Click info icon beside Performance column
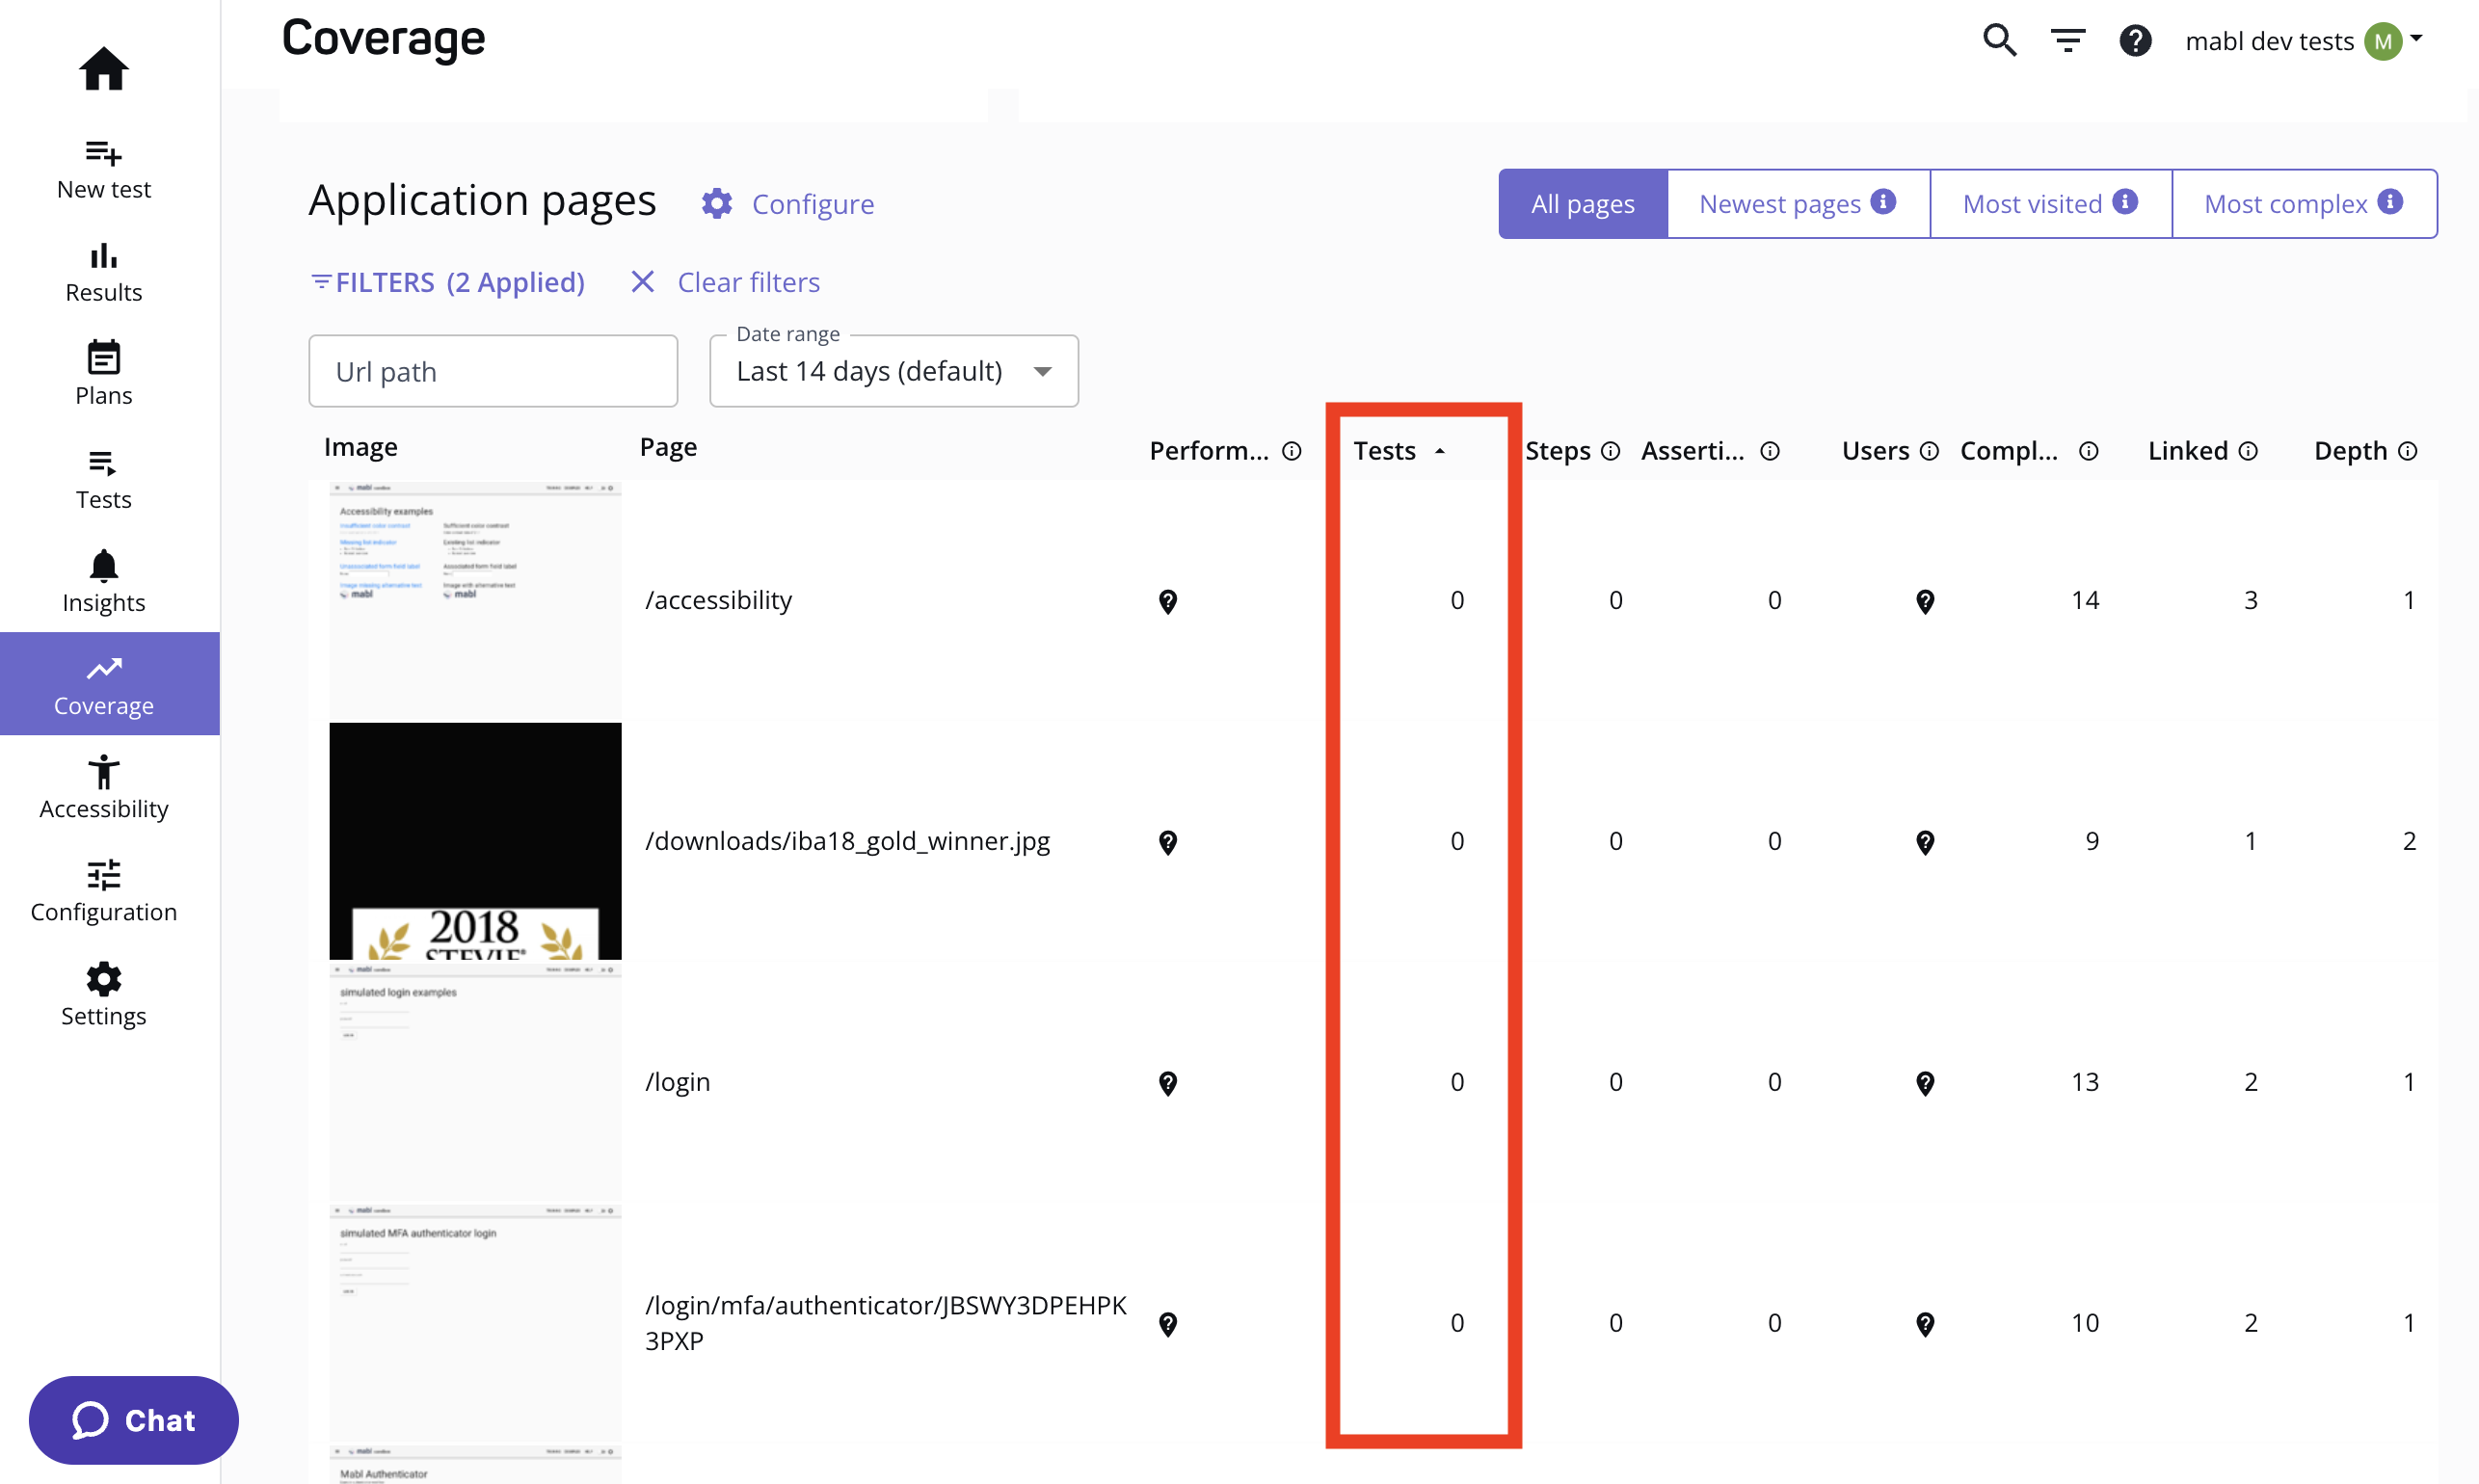2479x1484 pixels. 1291,451
